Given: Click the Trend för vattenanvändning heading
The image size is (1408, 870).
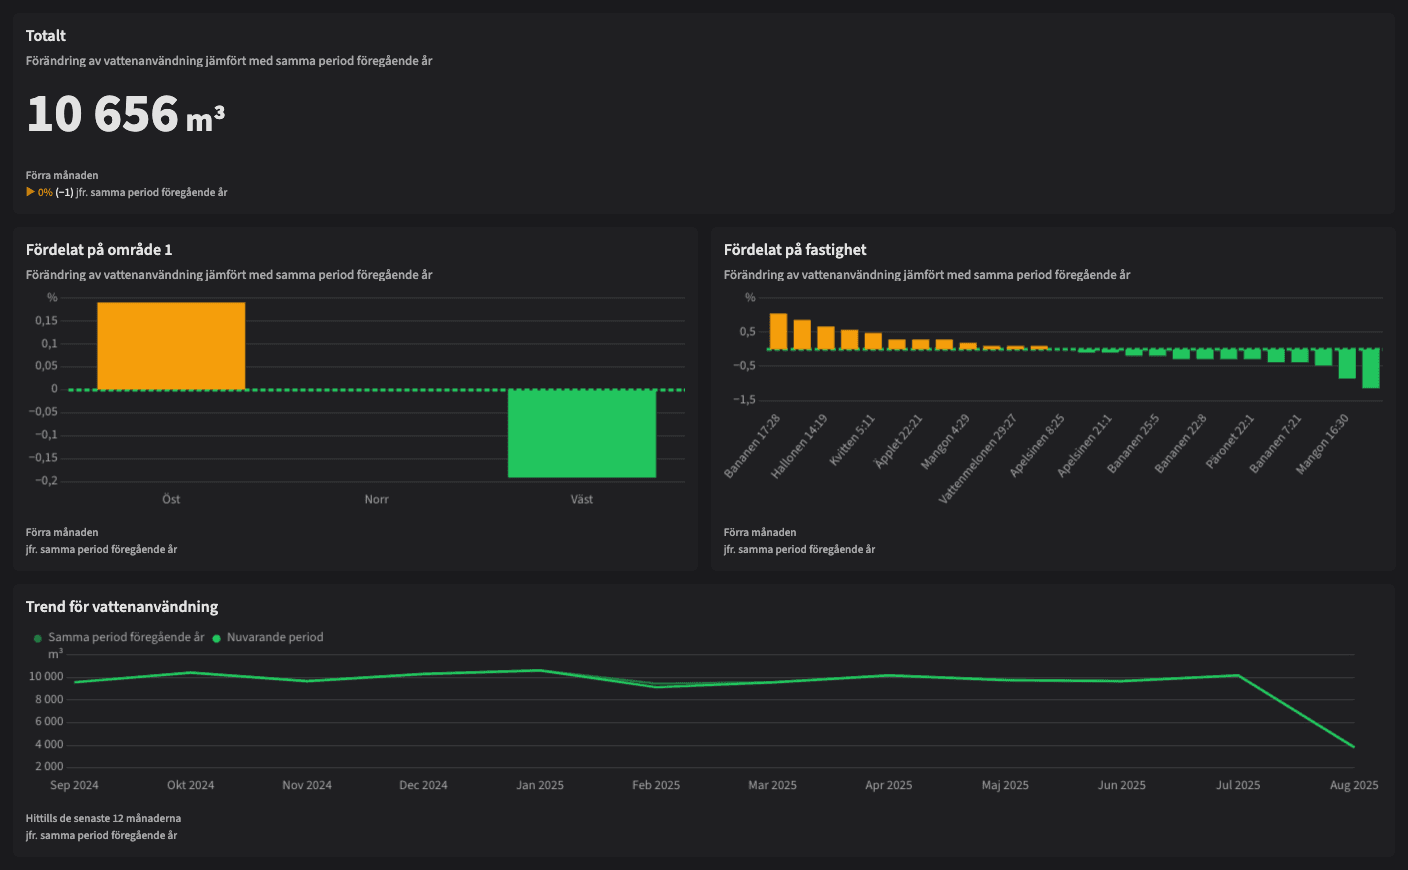Looking at the screenshot, I should [123, 606].
